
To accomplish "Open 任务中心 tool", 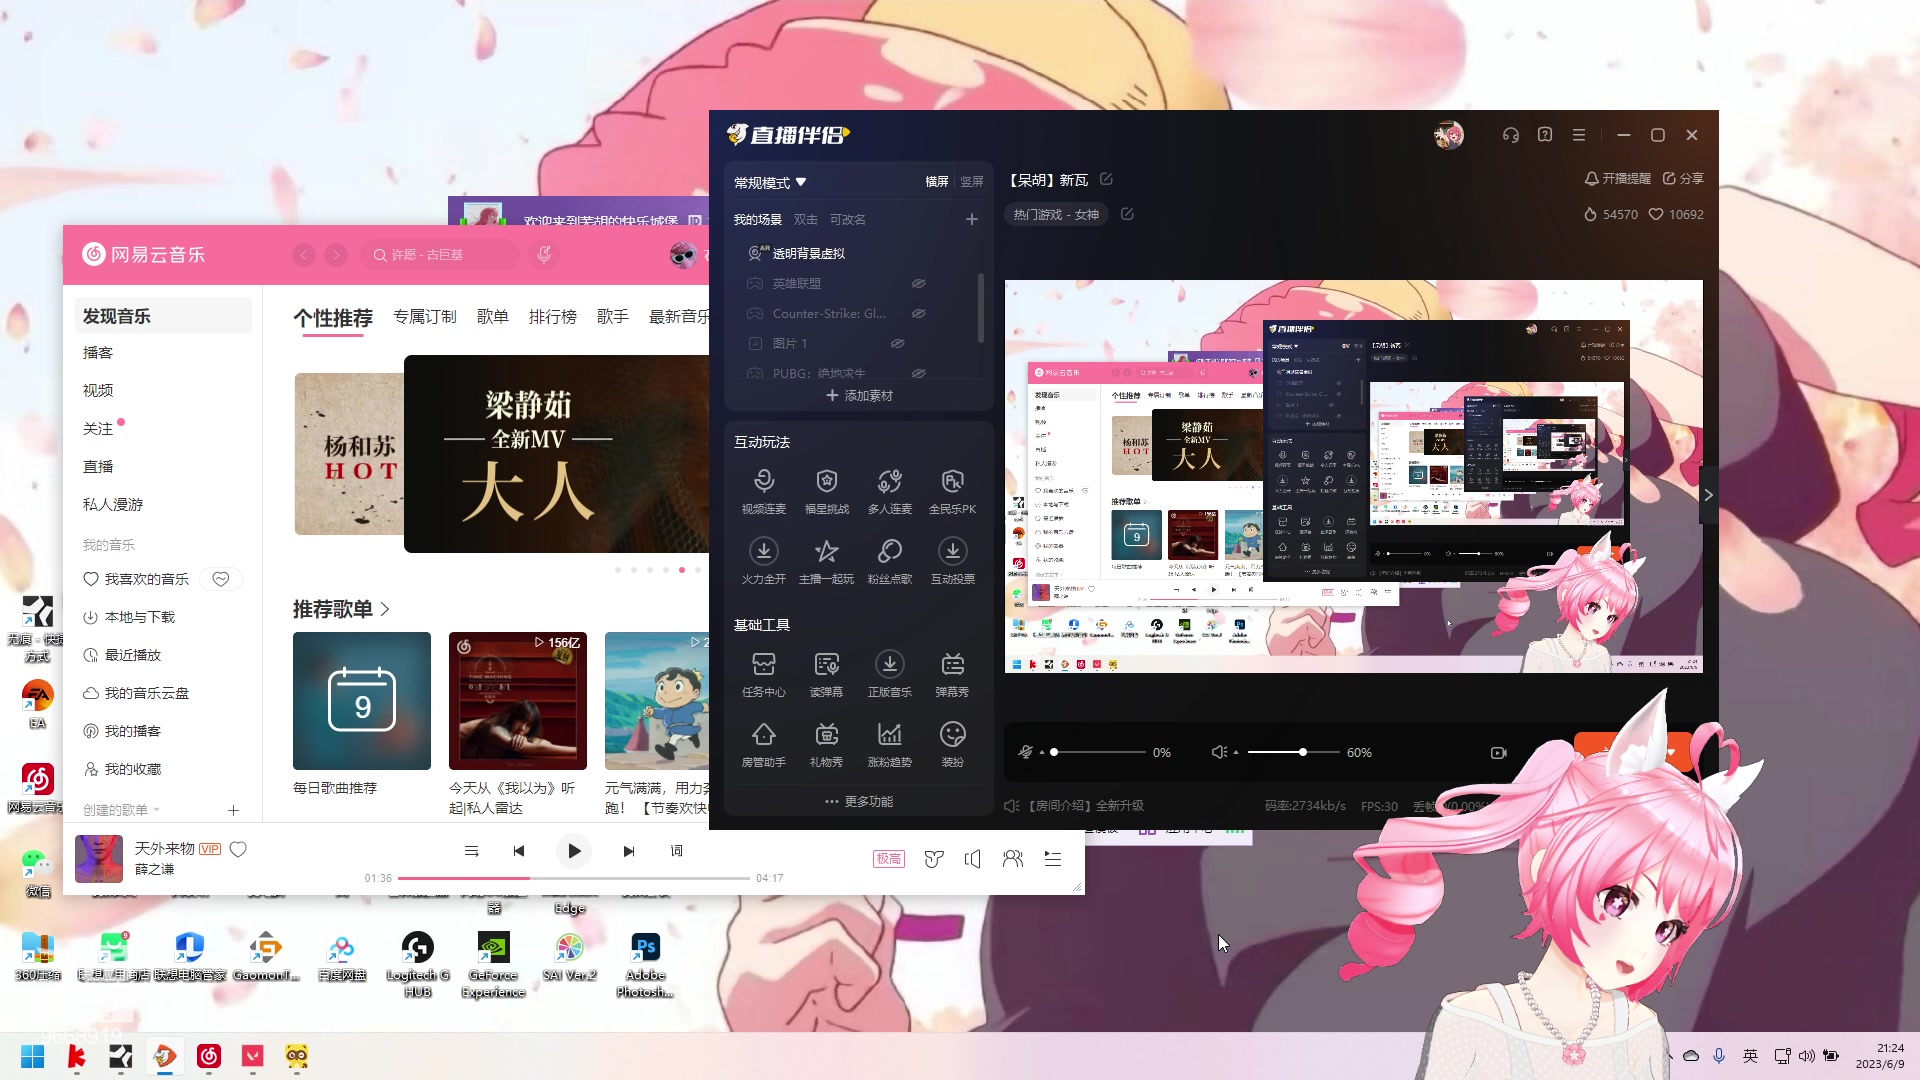I will (763, 674).
